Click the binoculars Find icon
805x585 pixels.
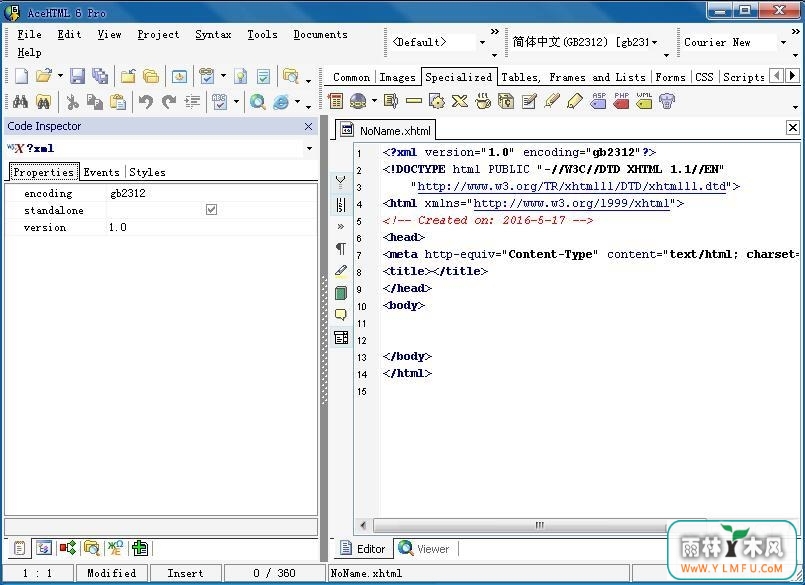[x=20, y=102]
